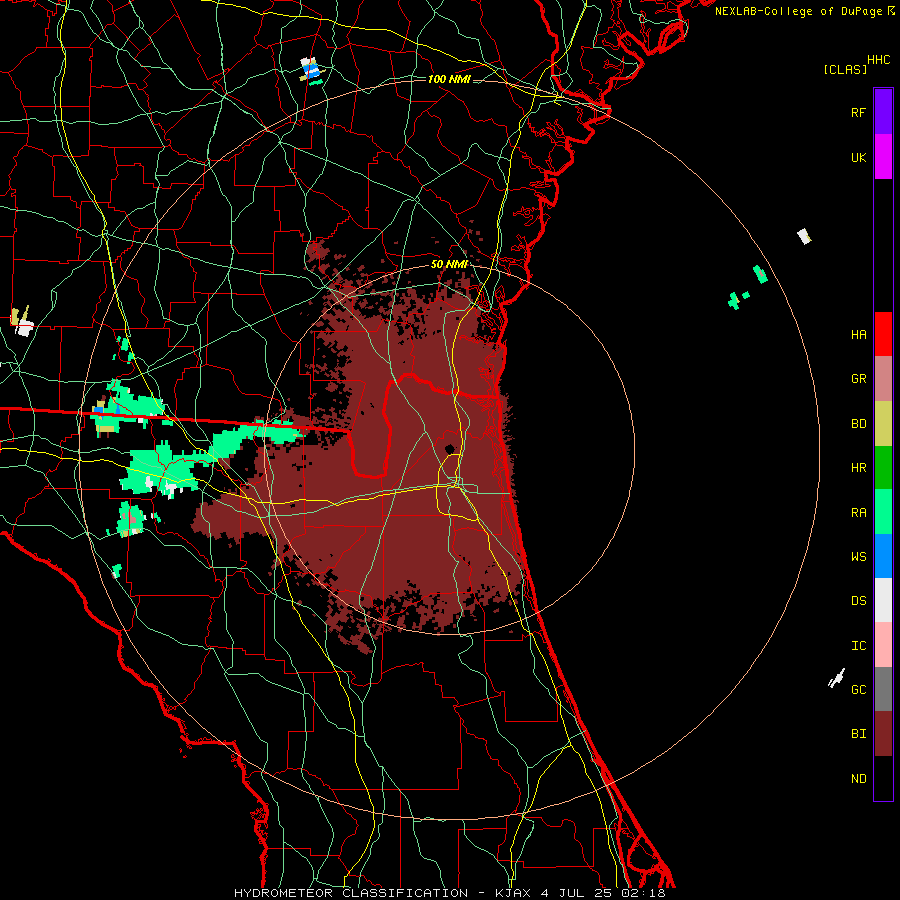The image size is (900, 900).
Task: Click the WS legend label
Action: pyautogui.click(x=859, y=557)
